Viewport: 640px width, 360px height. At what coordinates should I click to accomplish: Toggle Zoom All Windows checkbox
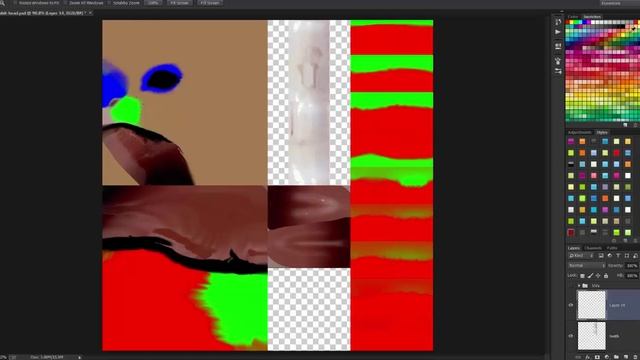(66, 3)
